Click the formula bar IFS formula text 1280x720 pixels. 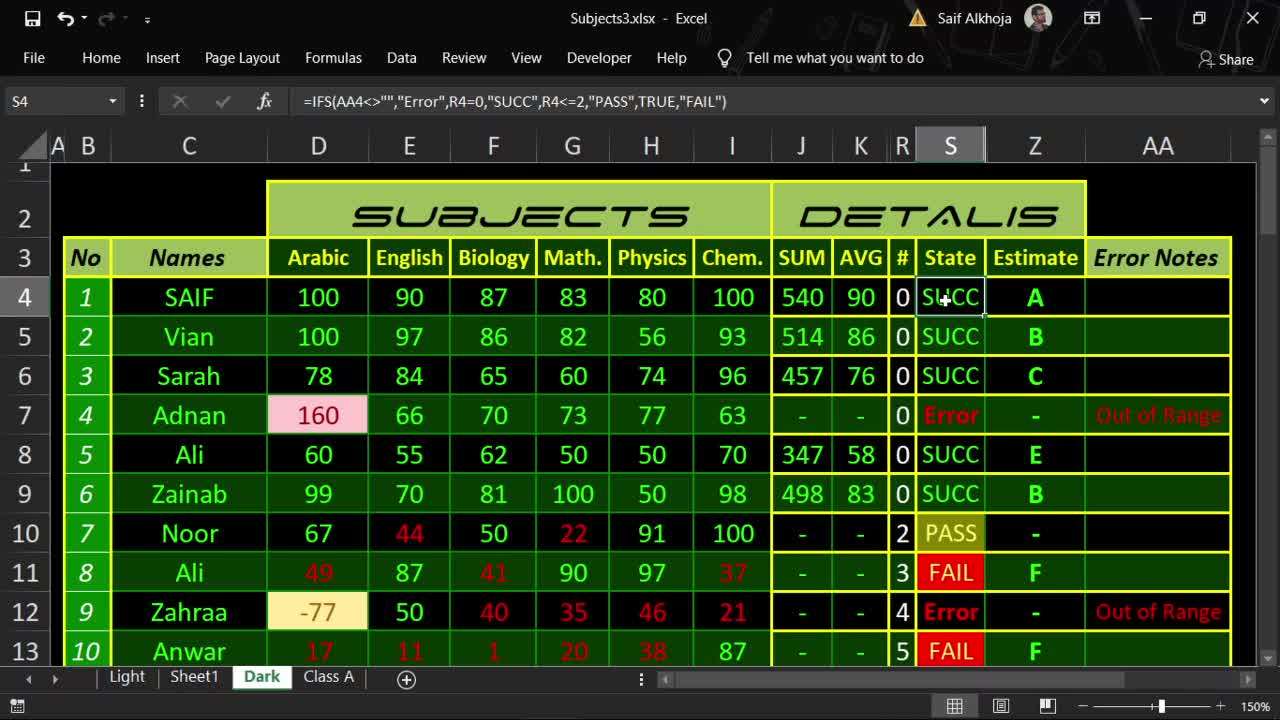click(x=514, y=101)
